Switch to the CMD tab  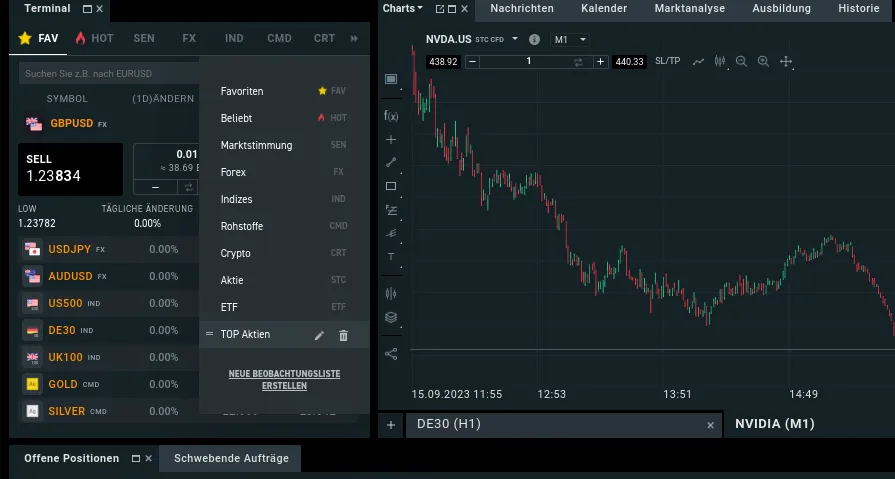[x=279, y=38]
